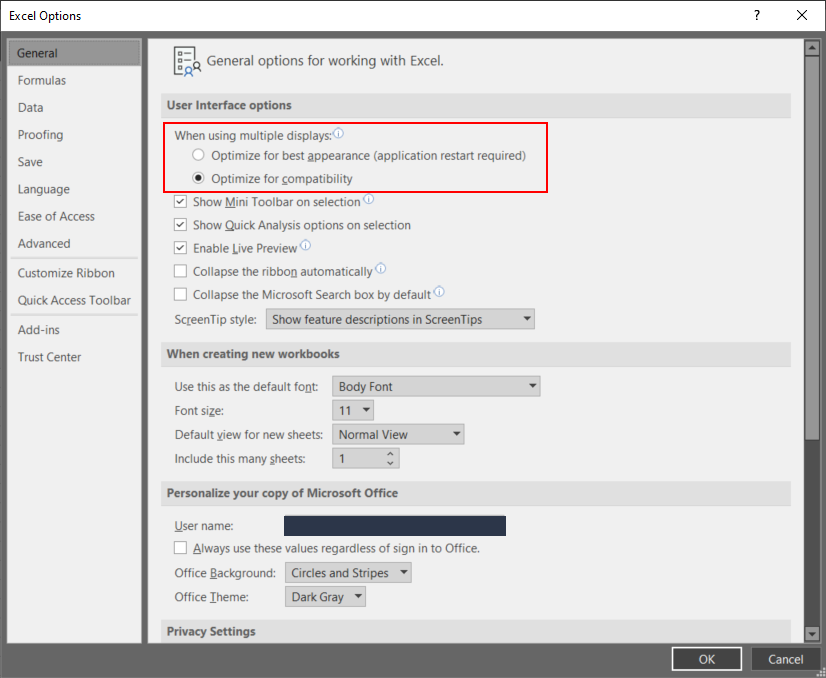Uncheck Show Mini Toolbar on selection
826x678 pixels.
pos(180,202)
